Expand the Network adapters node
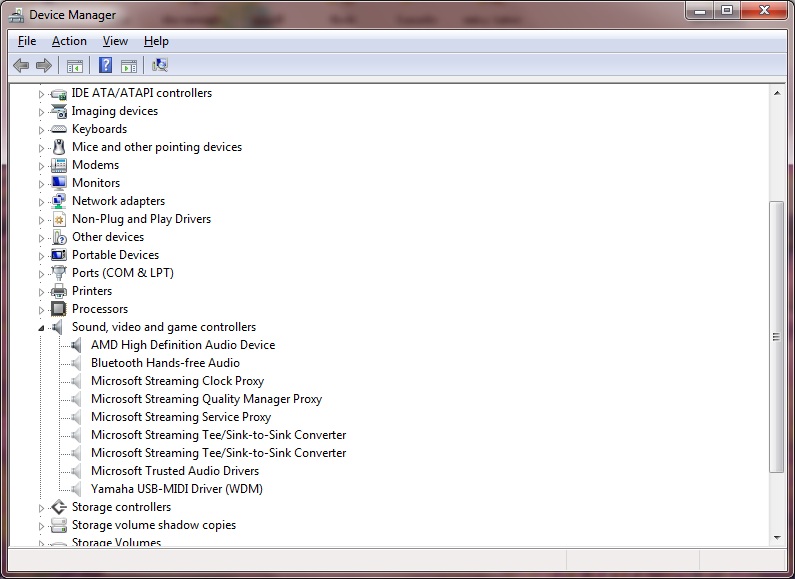The width and height of the screenshot is (795, 579). pos(42,202)
